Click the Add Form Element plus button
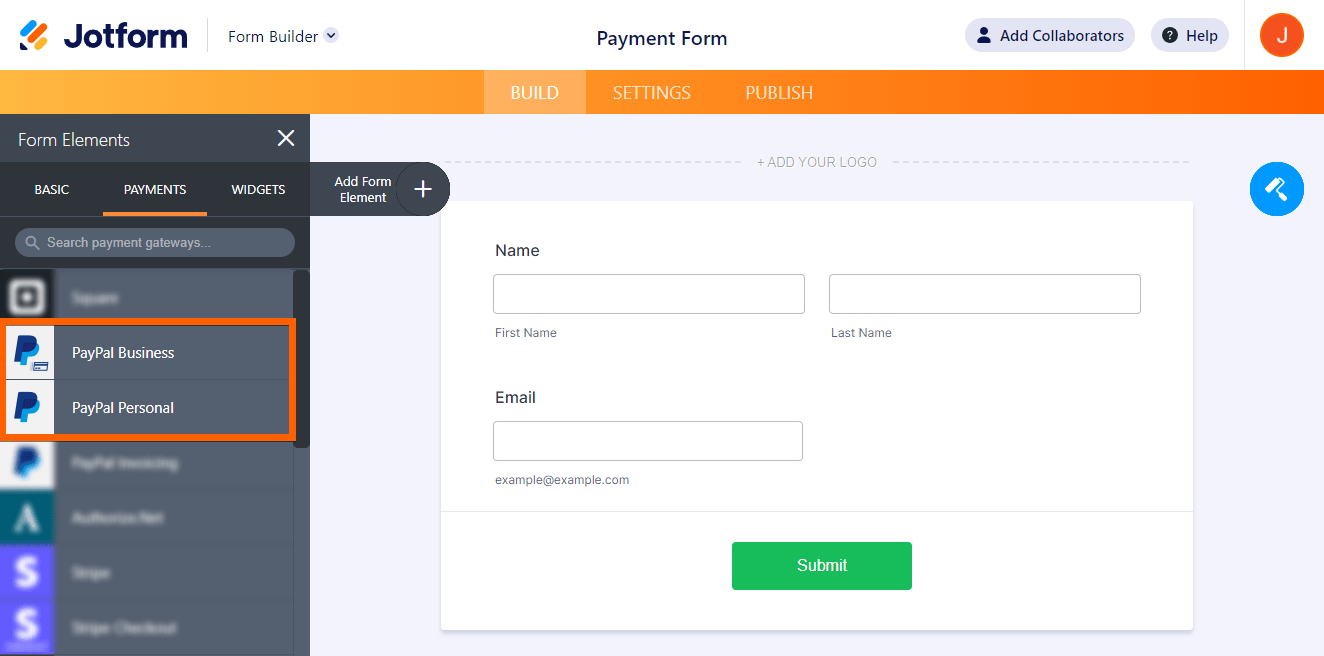1324x656 pixels. tap(423, 189)
